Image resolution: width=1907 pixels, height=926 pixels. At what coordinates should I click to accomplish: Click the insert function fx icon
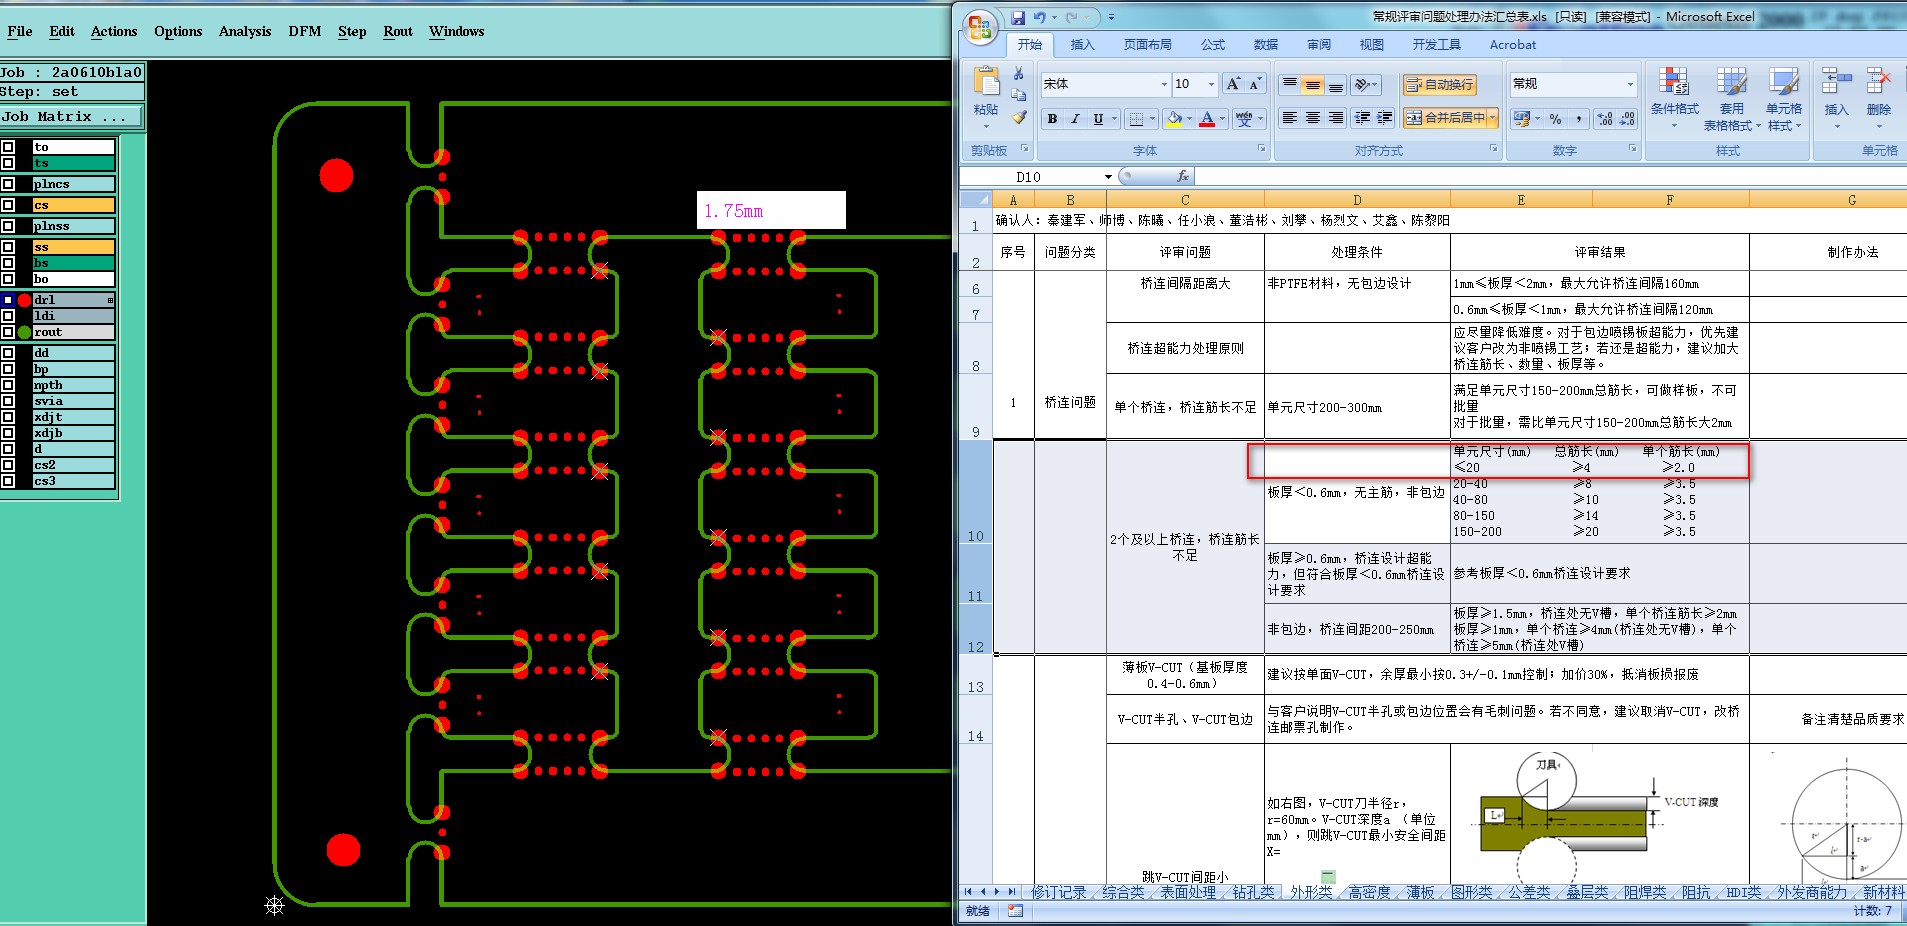1183,176
